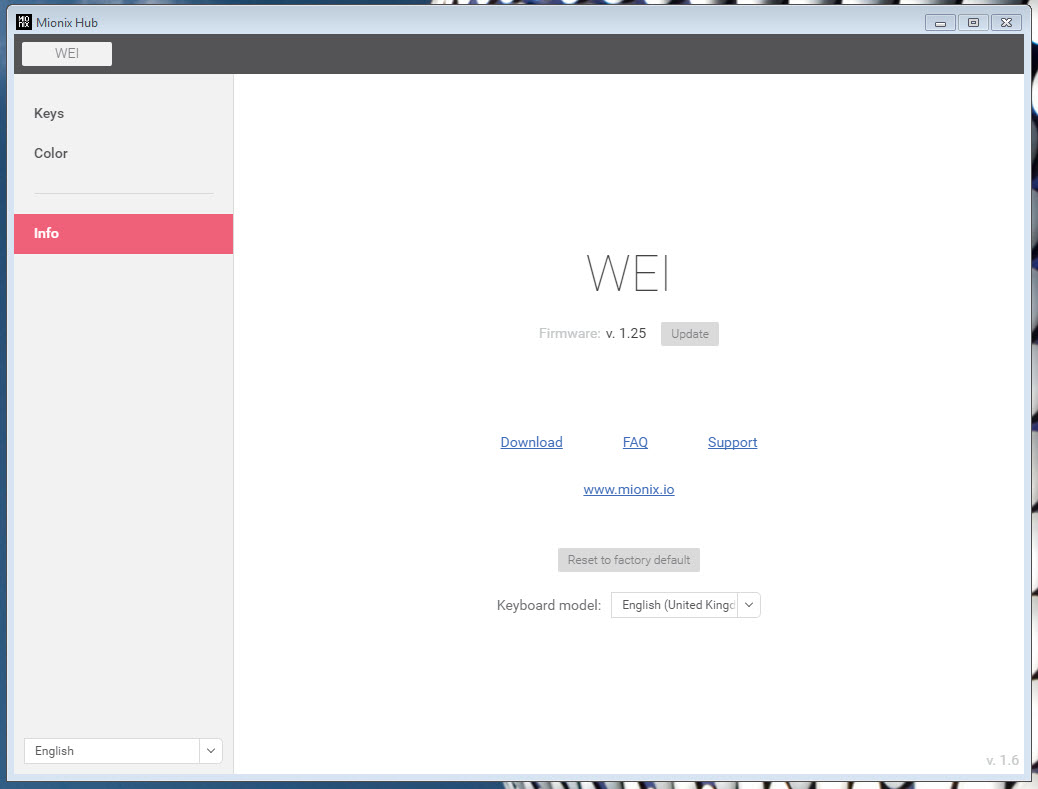This screenshot has height=789, width=1038.
Task: Open the Keyboard model combo box
Action: point(686,605)
